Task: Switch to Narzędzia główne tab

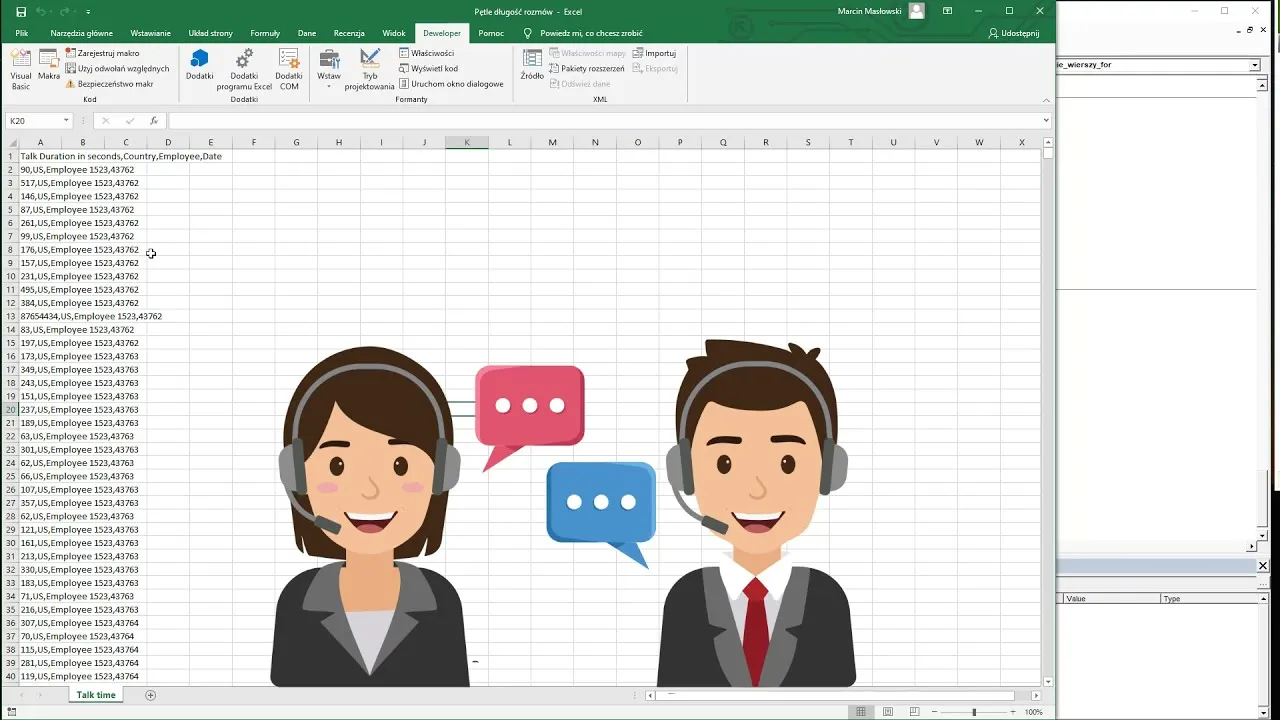Action: pos(82,33)
